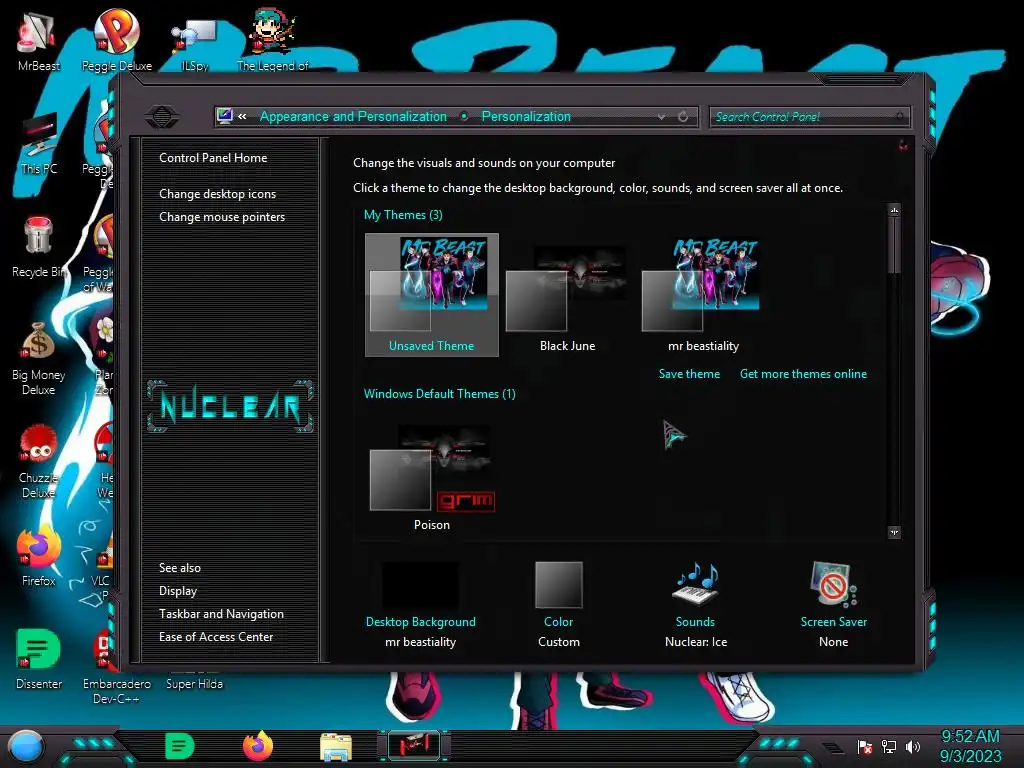Open the Desktop Background settings

pyautogui.click(x=421, y=604)
